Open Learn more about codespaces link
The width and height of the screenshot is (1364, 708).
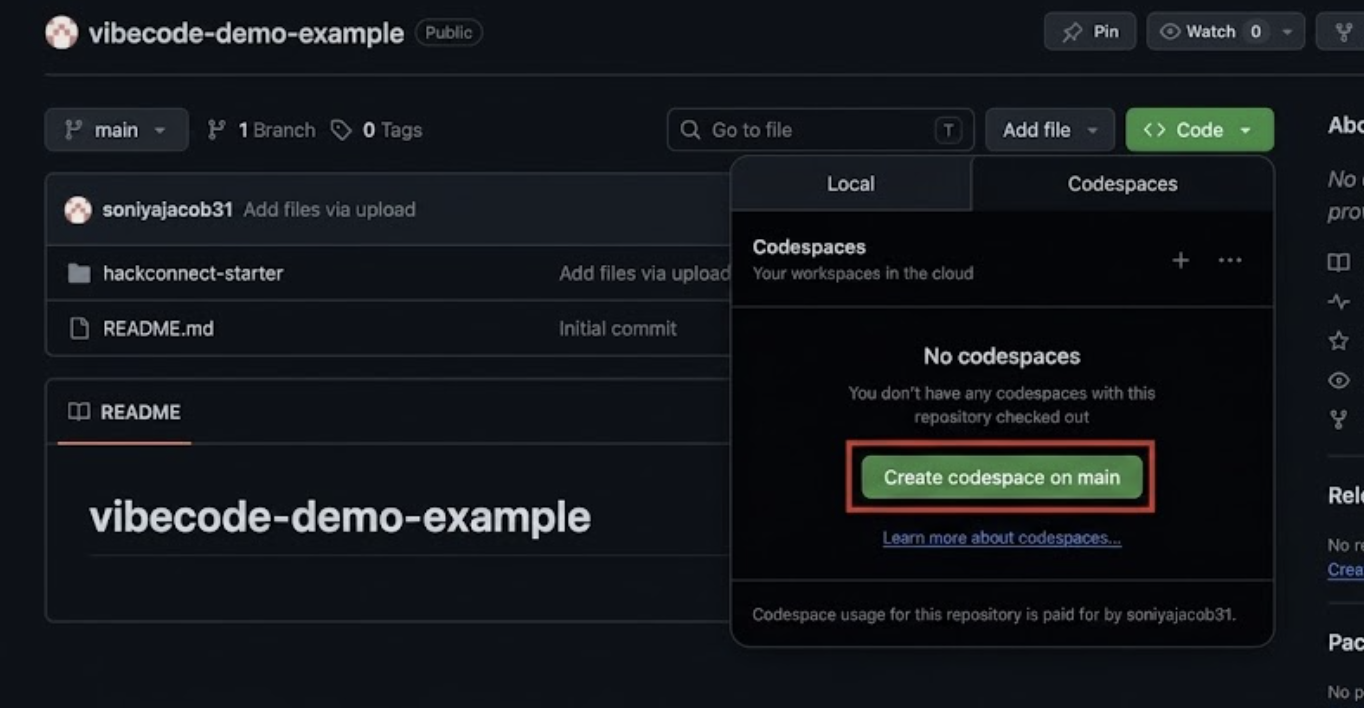point(1001,538)
